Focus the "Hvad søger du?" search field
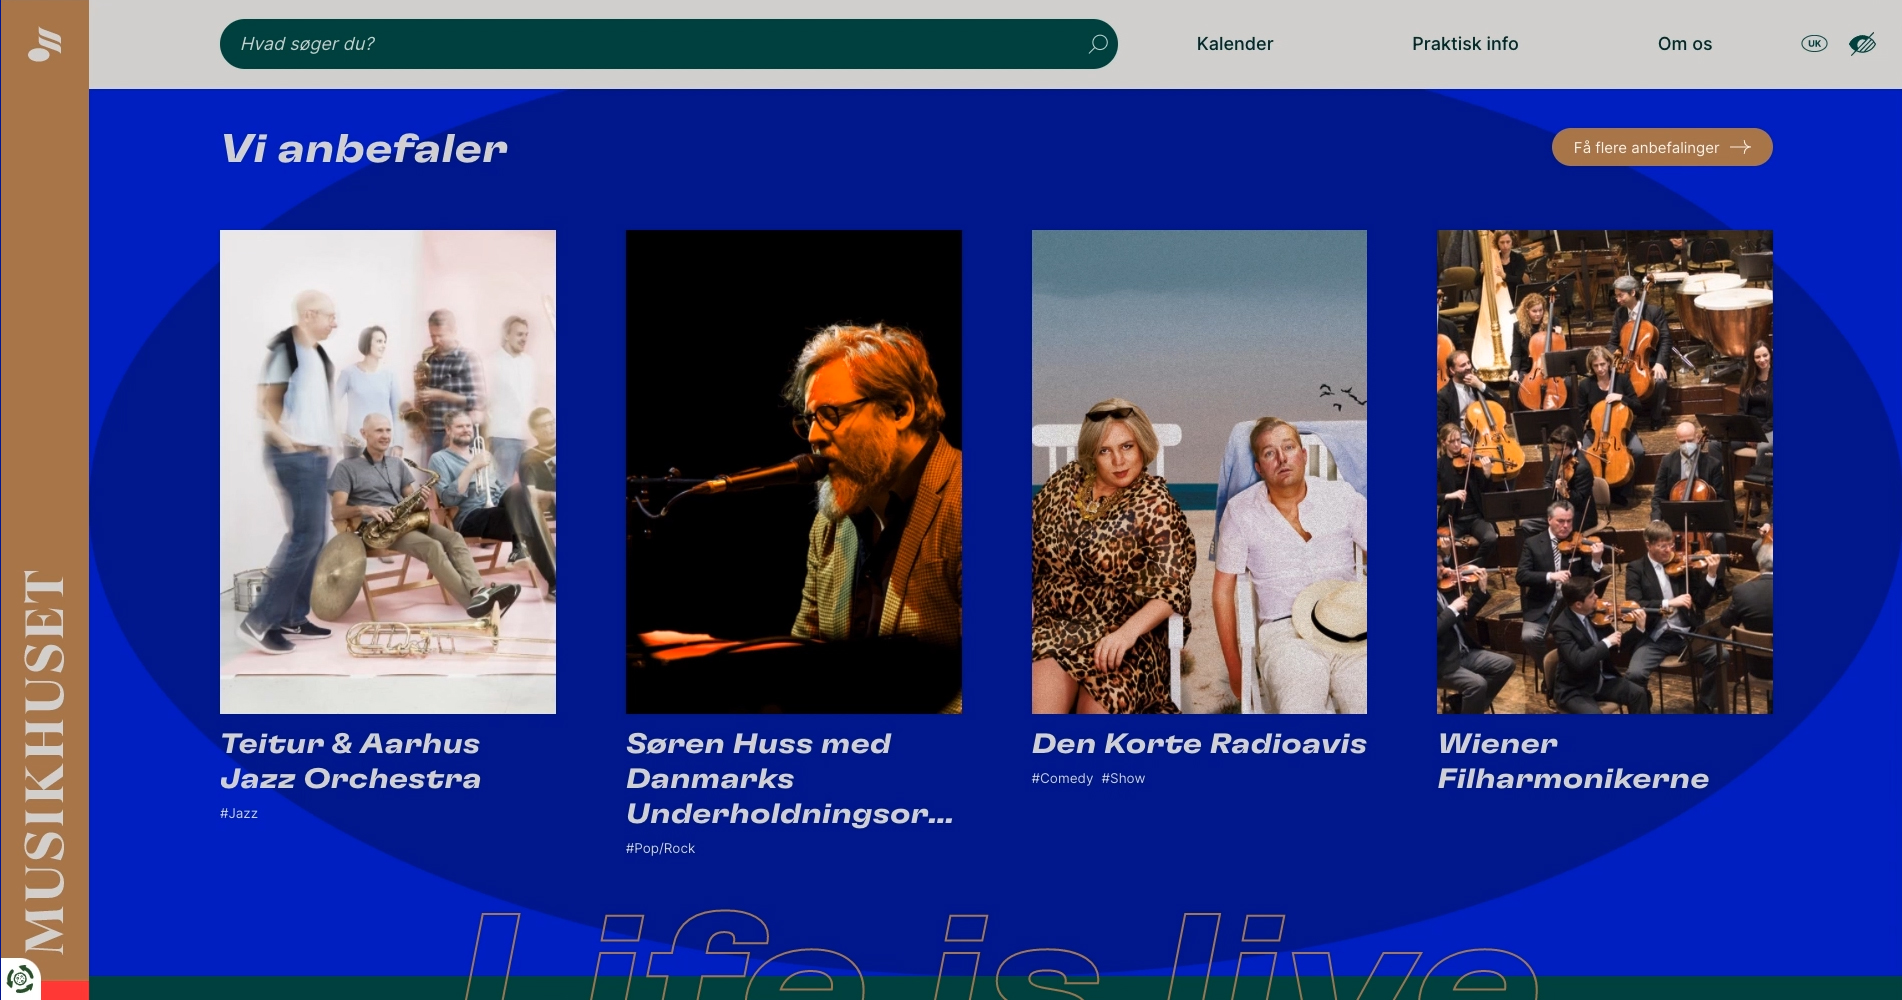This screenshot has height=1000, width=1902. coord(668,44)
